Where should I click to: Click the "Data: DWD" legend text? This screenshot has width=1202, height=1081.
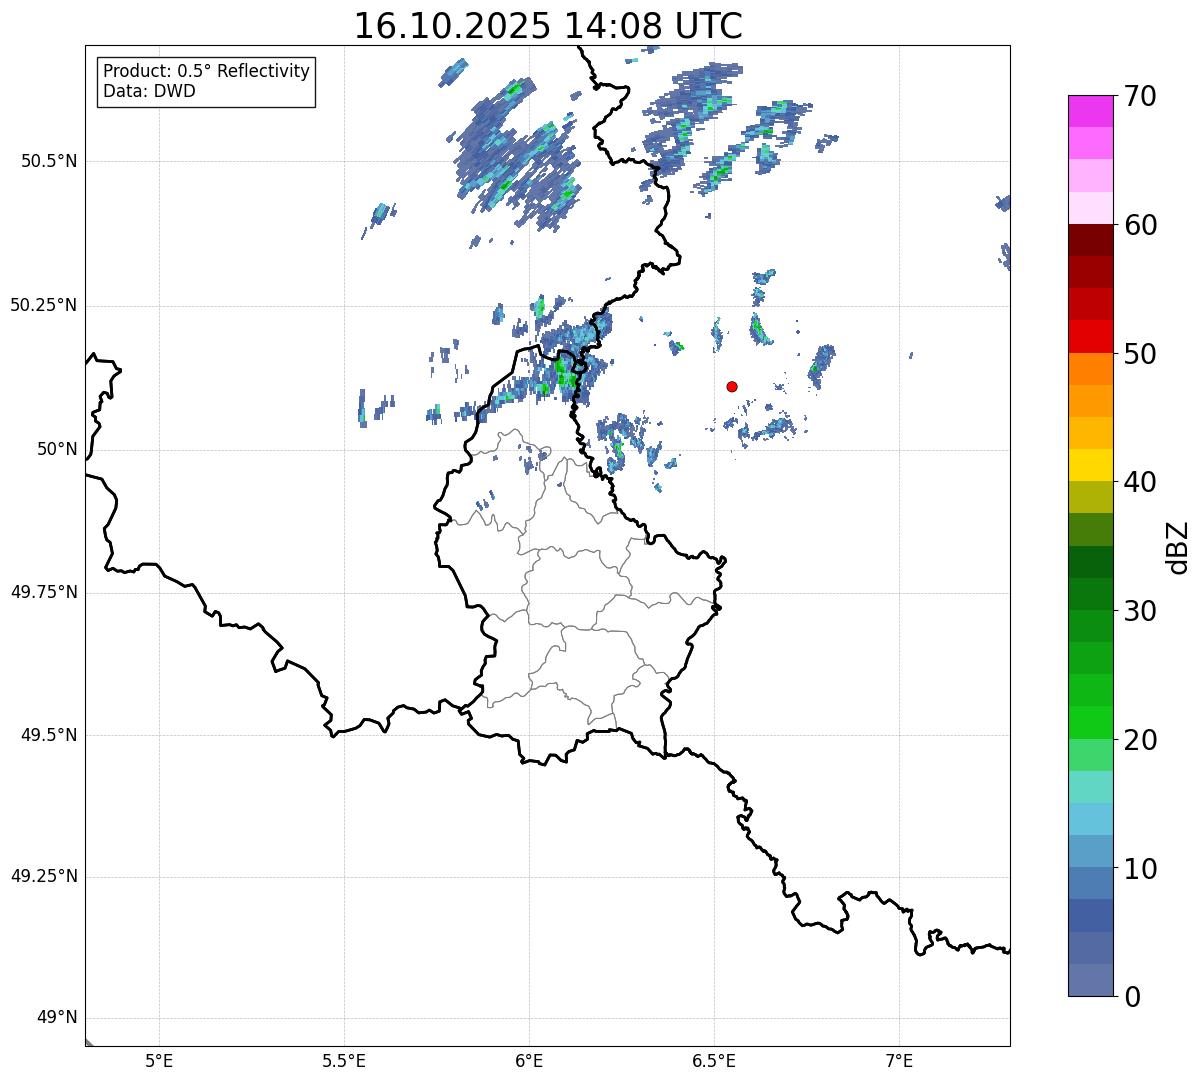[x=150, y=91]
